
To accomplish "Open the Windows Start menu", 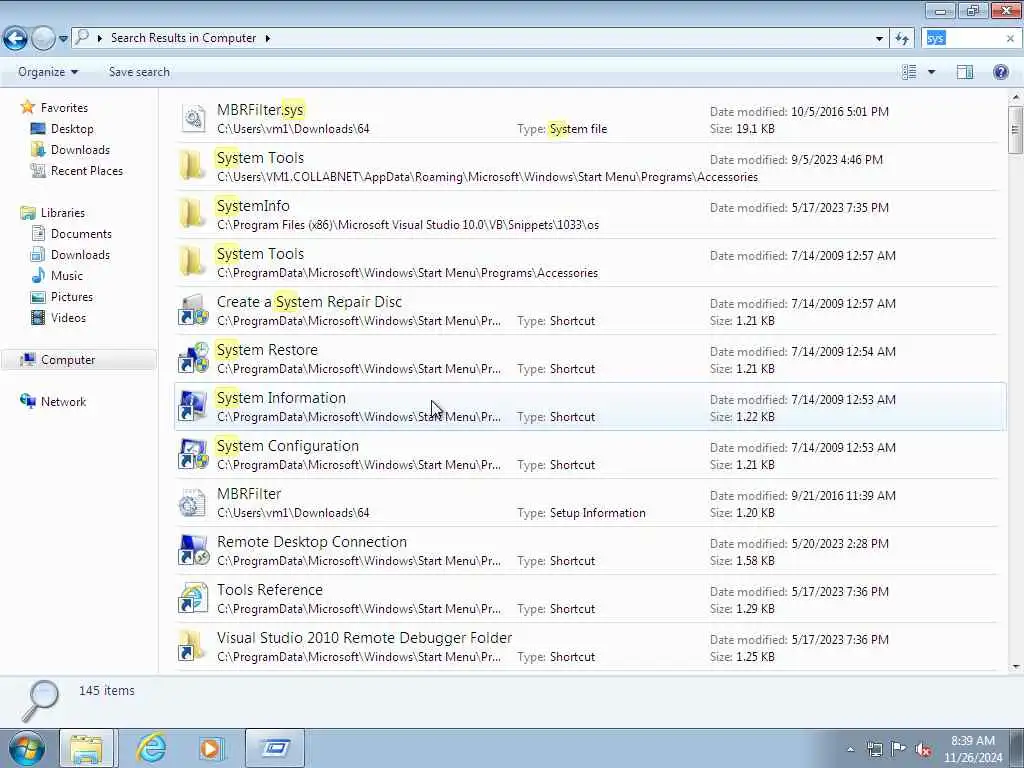I will (27, 748).
